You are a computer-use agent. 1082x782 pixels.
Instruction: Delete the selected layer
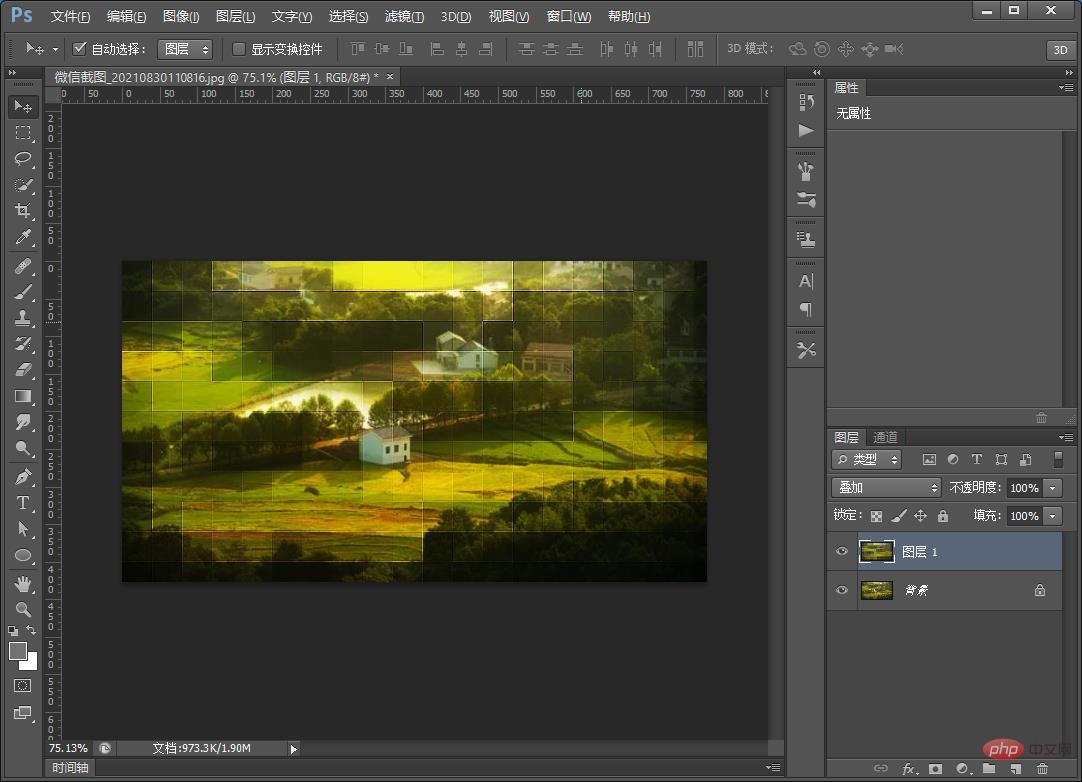point(1043,769)
